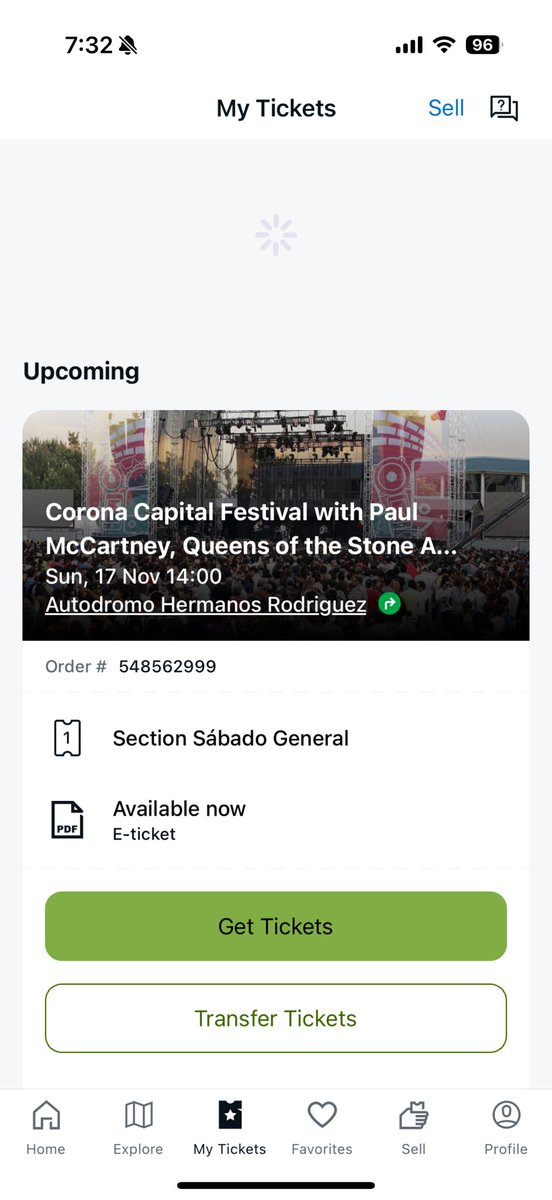Tap the Available now E-ticket row
The height and width of the screenshot is (1200, 552).
tap(276, 820)
